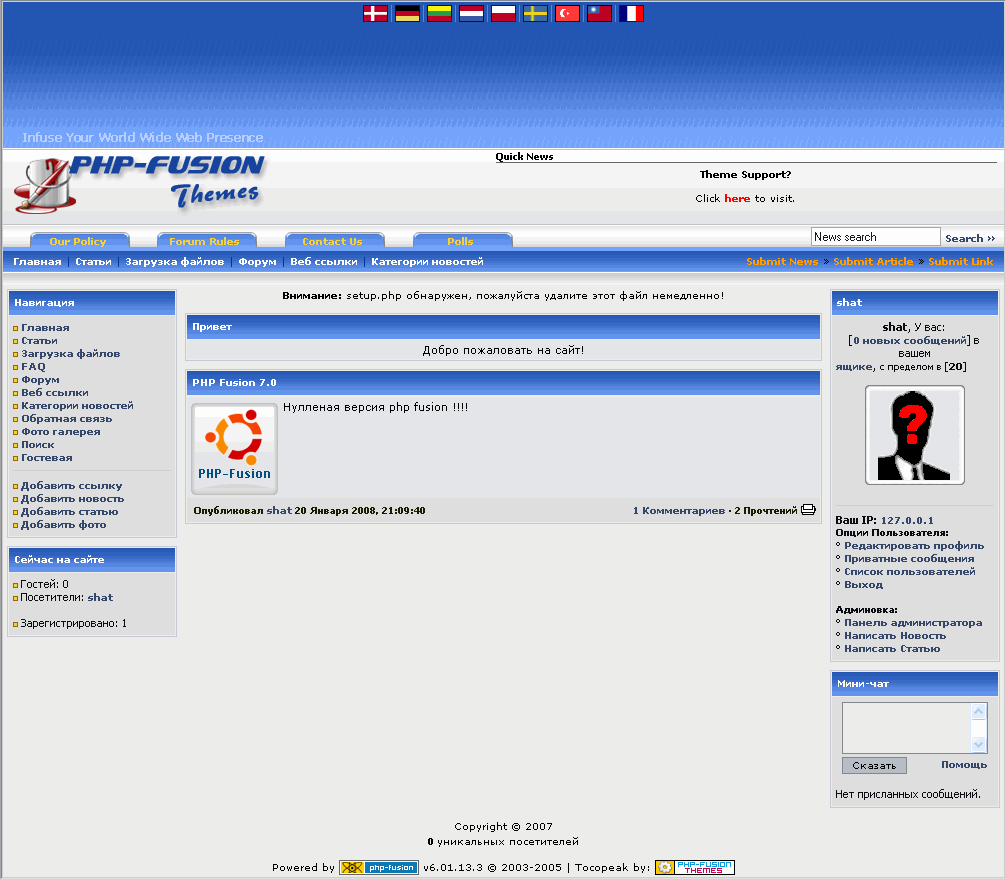
Task: Click Добавить фото in sidebar
Action: pyautogui.click(x=64, y=524)
